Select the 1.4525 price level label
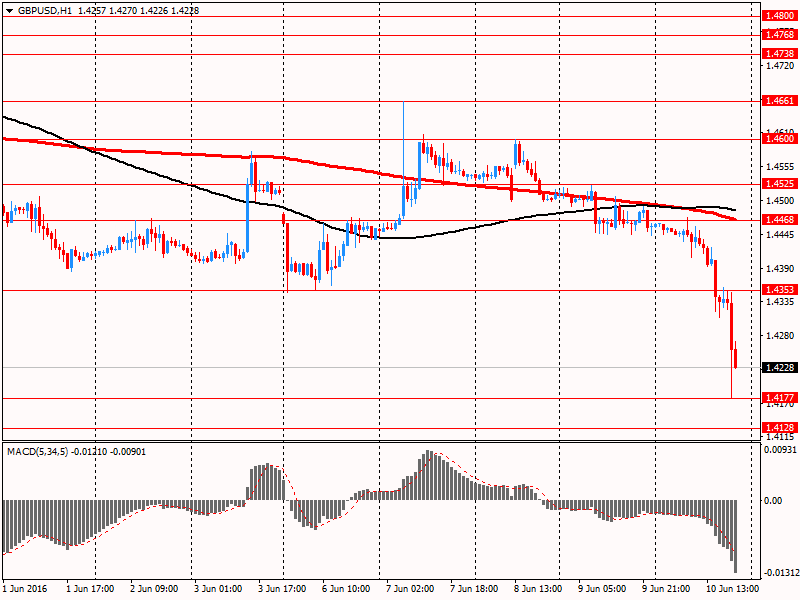The image size is (800, 600). click(779, 184)
